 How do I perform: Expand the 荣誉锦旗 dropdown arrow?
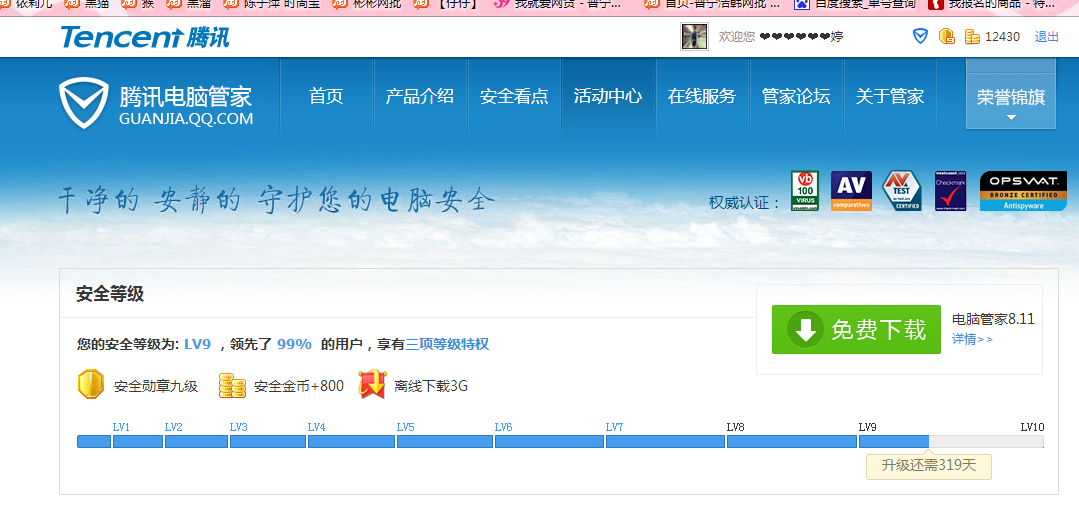pos(1011,118)
